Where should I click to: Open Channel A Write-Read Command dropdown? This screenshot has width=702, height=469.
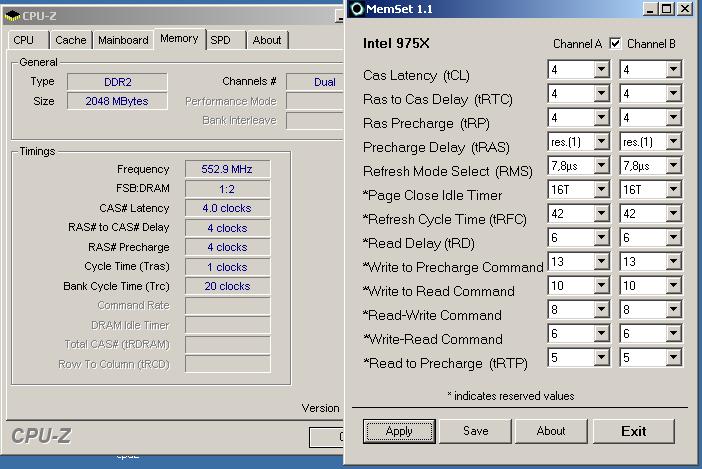[602, 333]
